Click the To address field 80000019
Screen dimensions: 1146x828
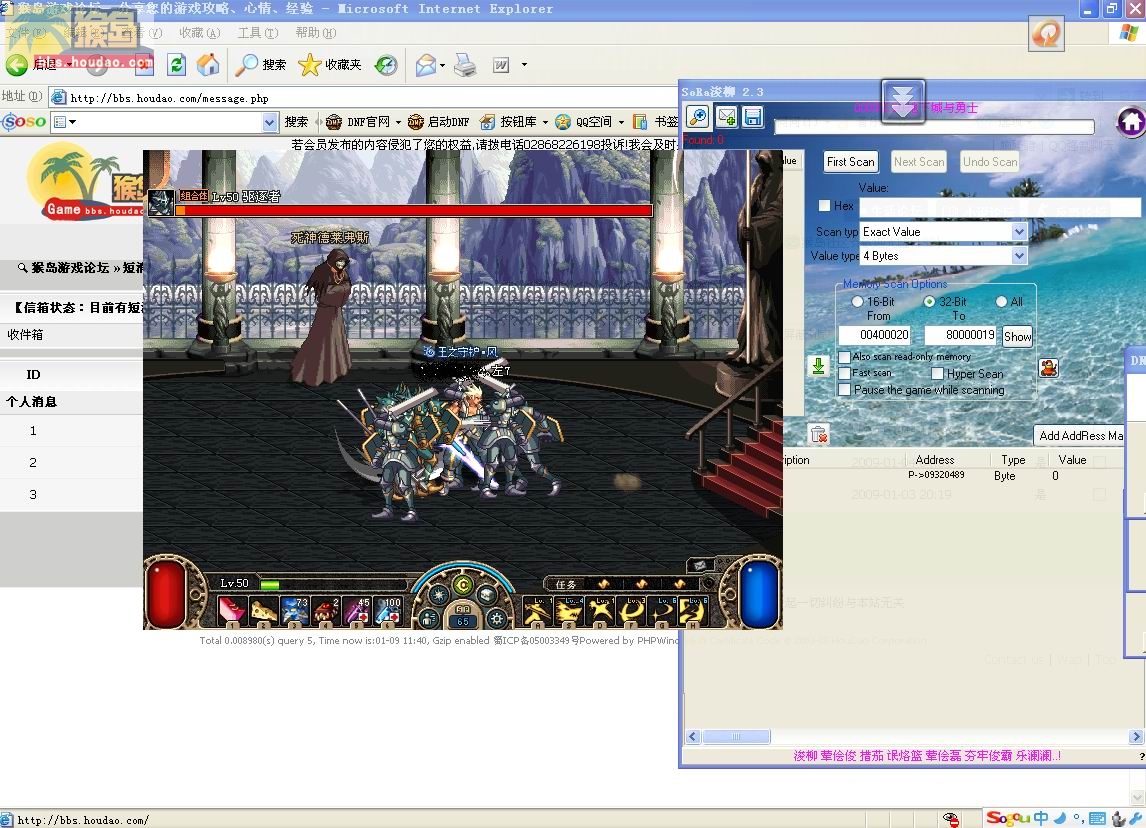coord(960,335)
